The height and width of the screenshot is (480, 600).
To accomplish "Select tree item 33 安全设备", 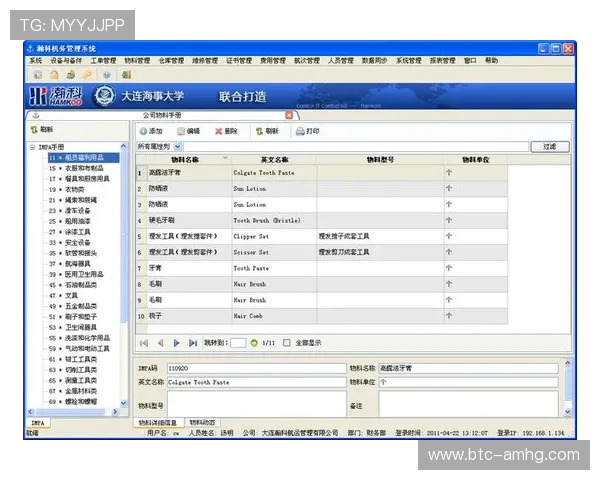I will coord(70,243).
